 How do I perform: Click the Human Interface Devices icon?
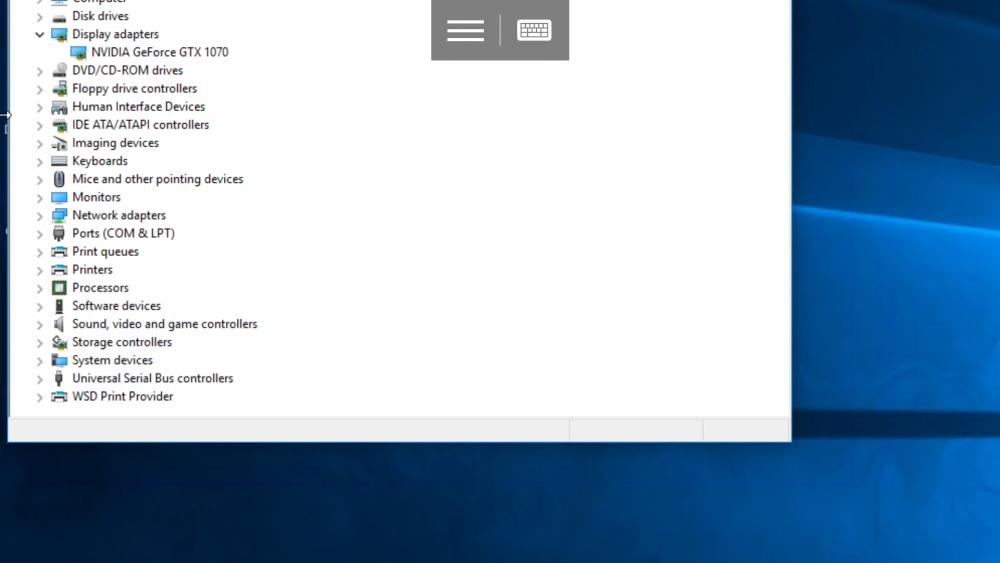tap(59, 106)
